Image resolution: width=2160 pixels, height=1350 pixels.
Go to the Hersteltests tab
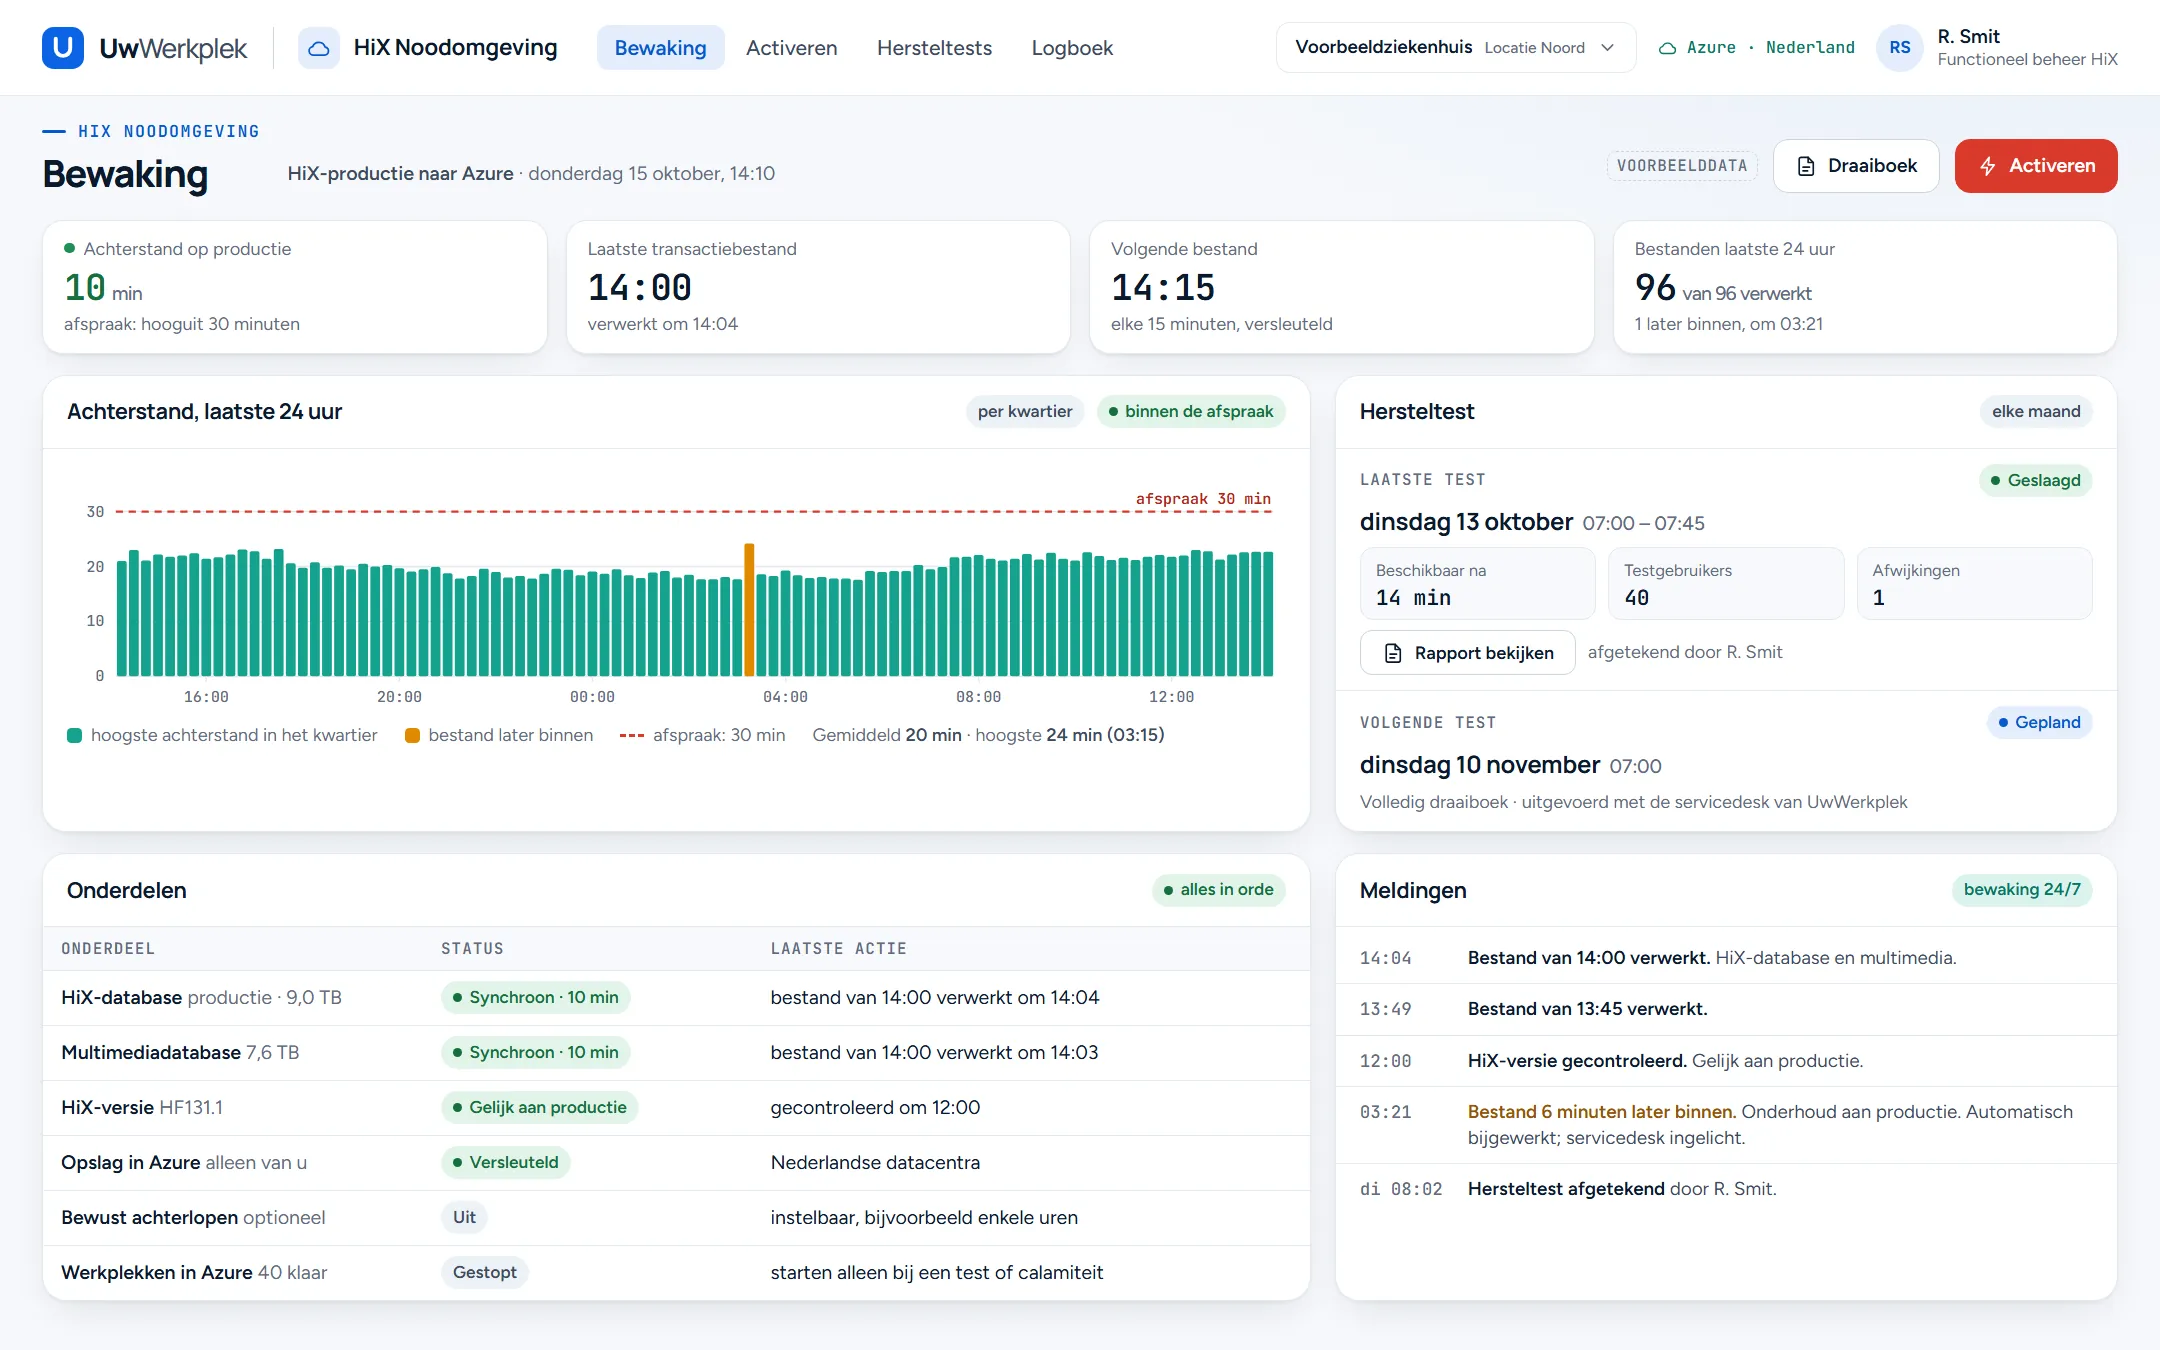point(934,48)
